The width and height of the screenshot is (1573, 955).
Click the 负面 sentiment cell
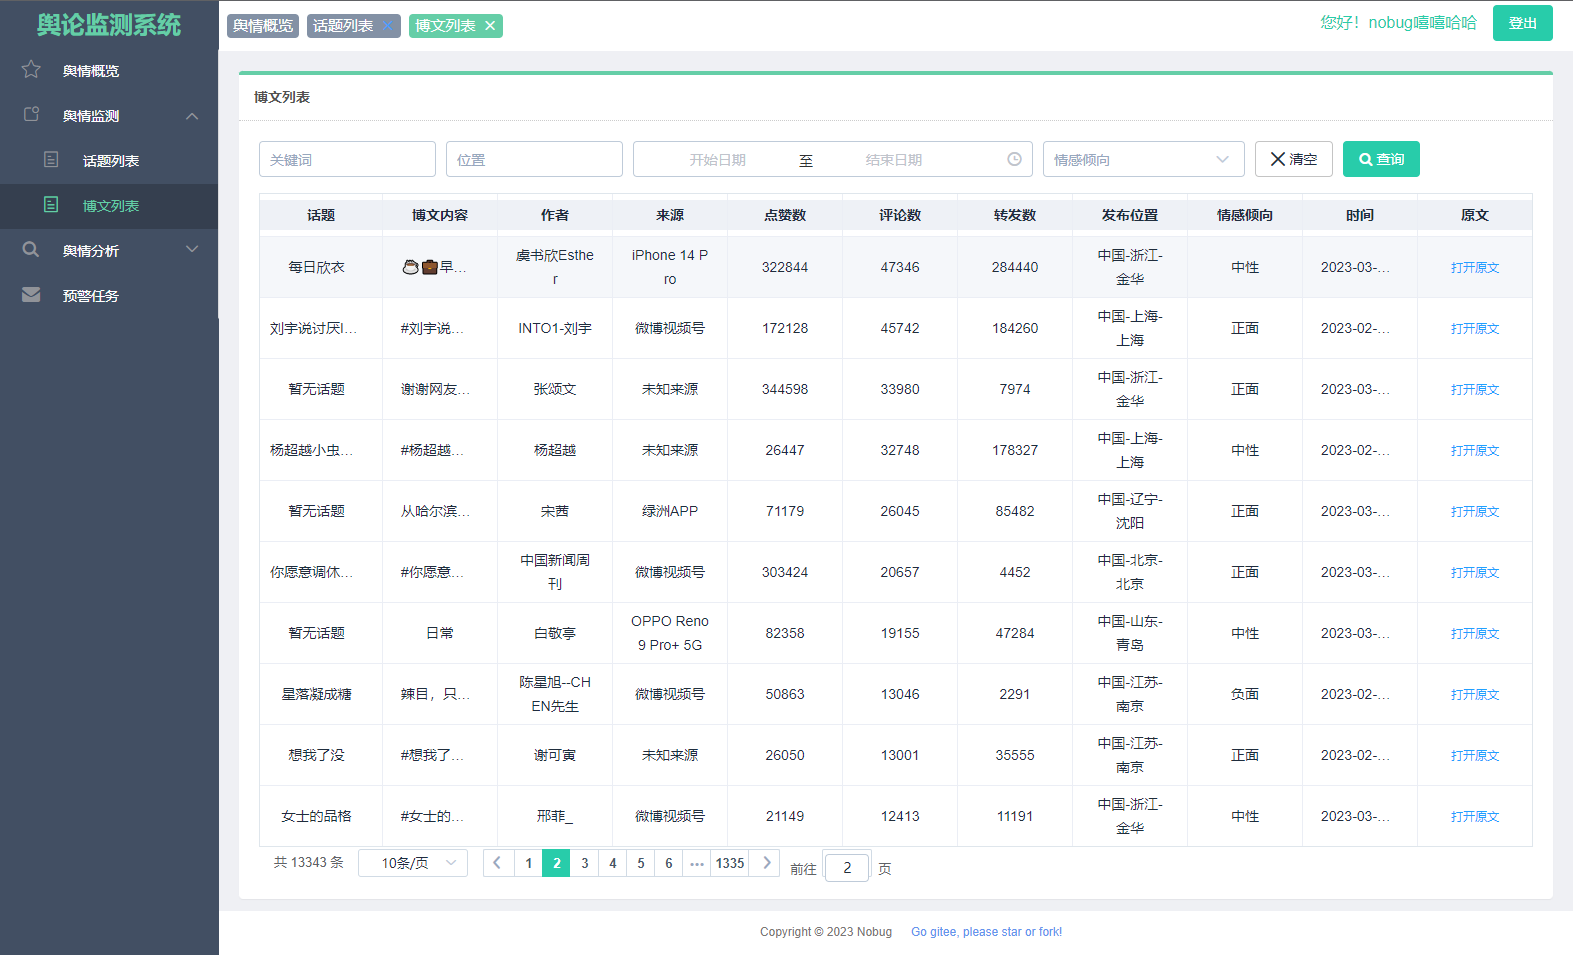1245,694
